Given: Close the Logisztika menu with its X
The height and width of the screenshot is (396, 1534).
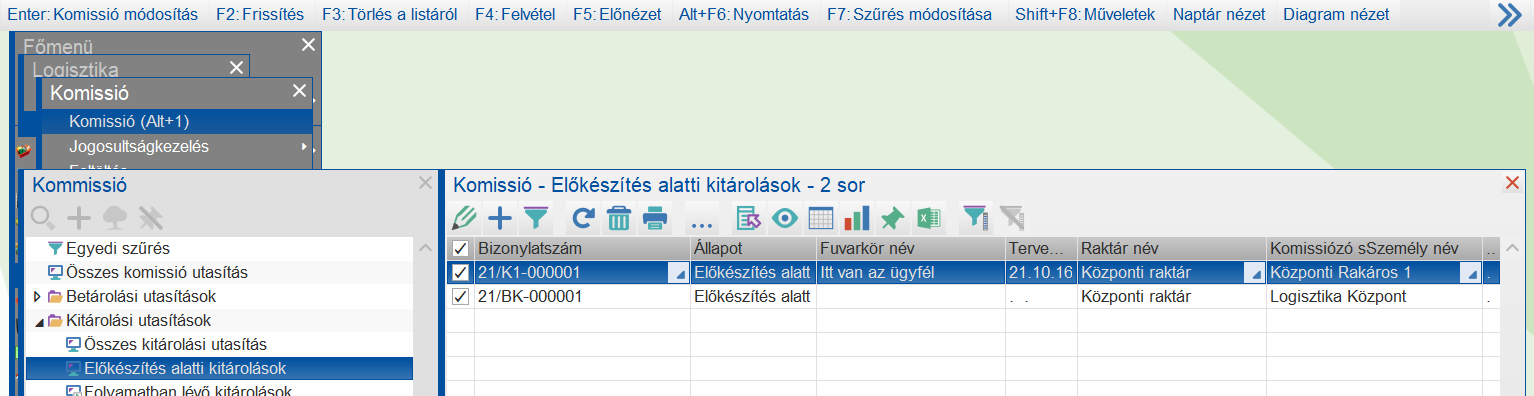Looking at the screenshot, I should coord(236,67).
